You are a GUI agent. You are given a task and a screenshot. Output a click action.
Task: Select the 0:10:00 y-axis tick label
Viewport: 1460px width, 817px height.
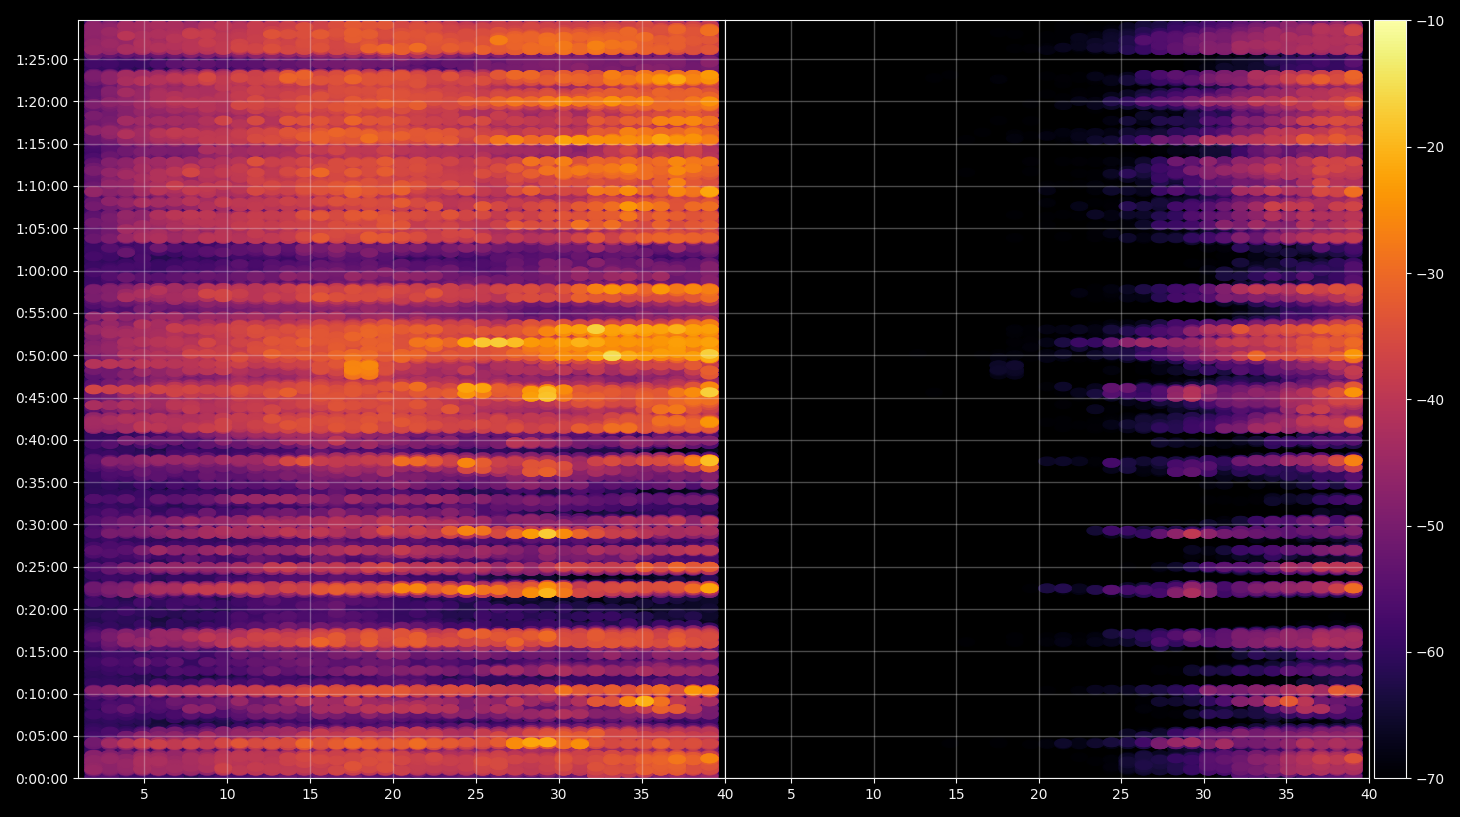(x=42, y=694)
